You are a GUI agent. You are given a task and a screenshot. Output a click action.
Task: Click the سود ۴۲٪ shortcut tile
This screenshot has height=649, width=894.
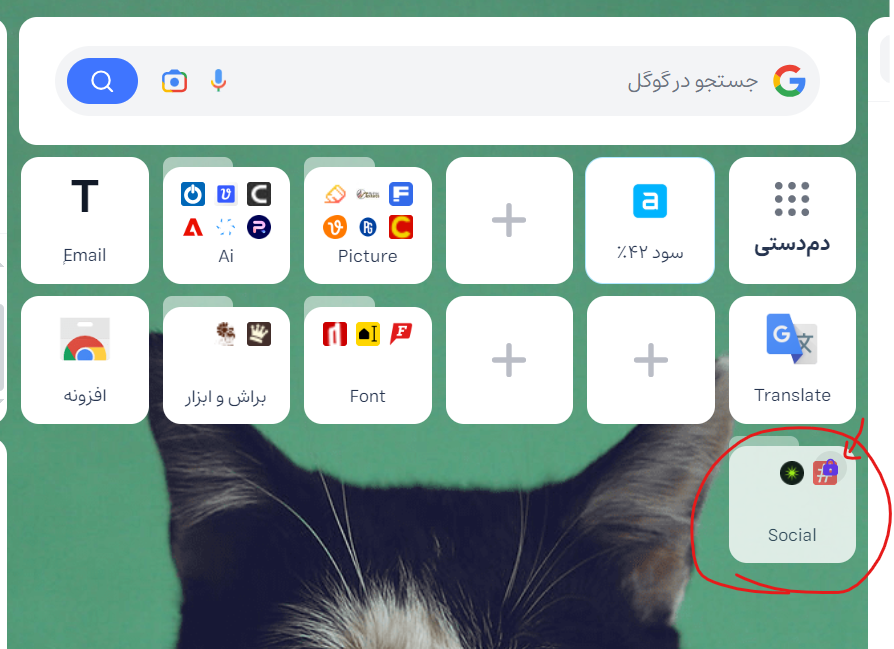[650, 220]
